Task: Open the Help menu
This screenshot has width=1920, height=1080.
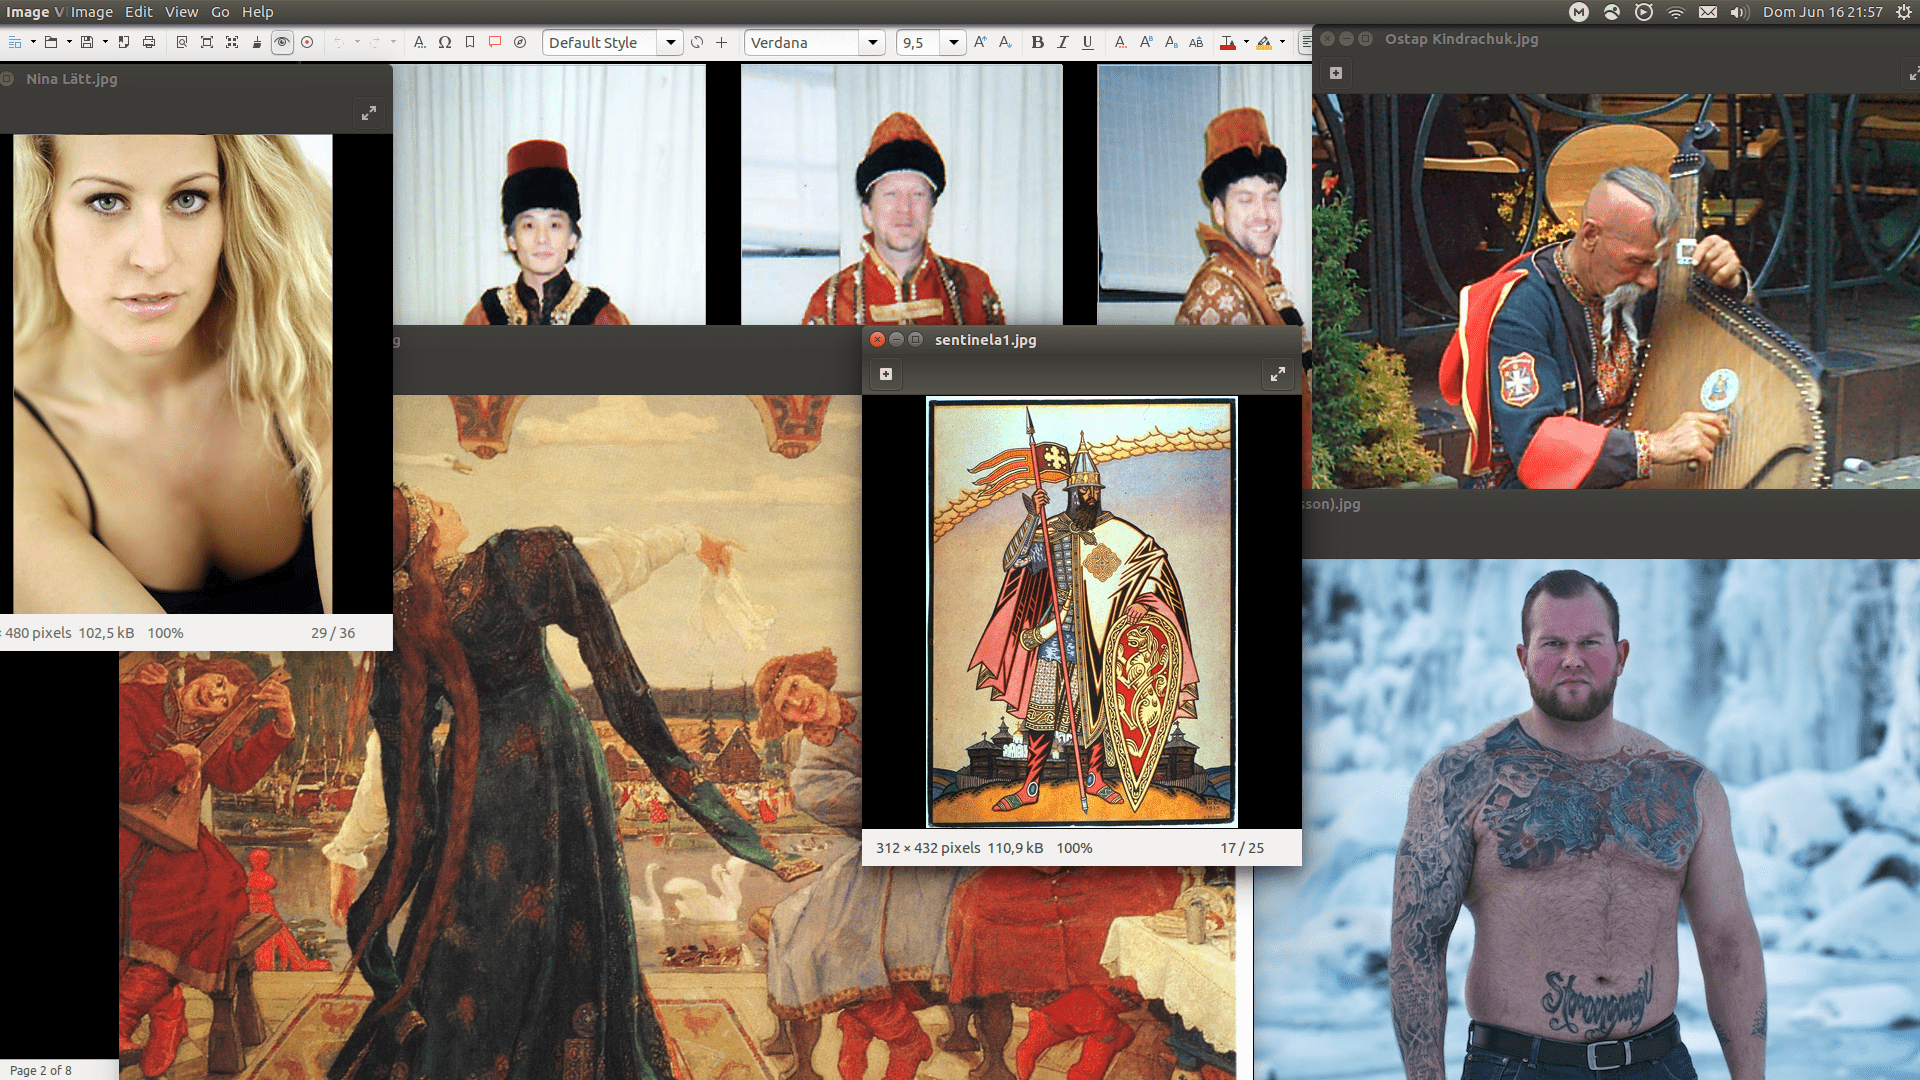Action: pyautogui.click(x=257, y=12)
